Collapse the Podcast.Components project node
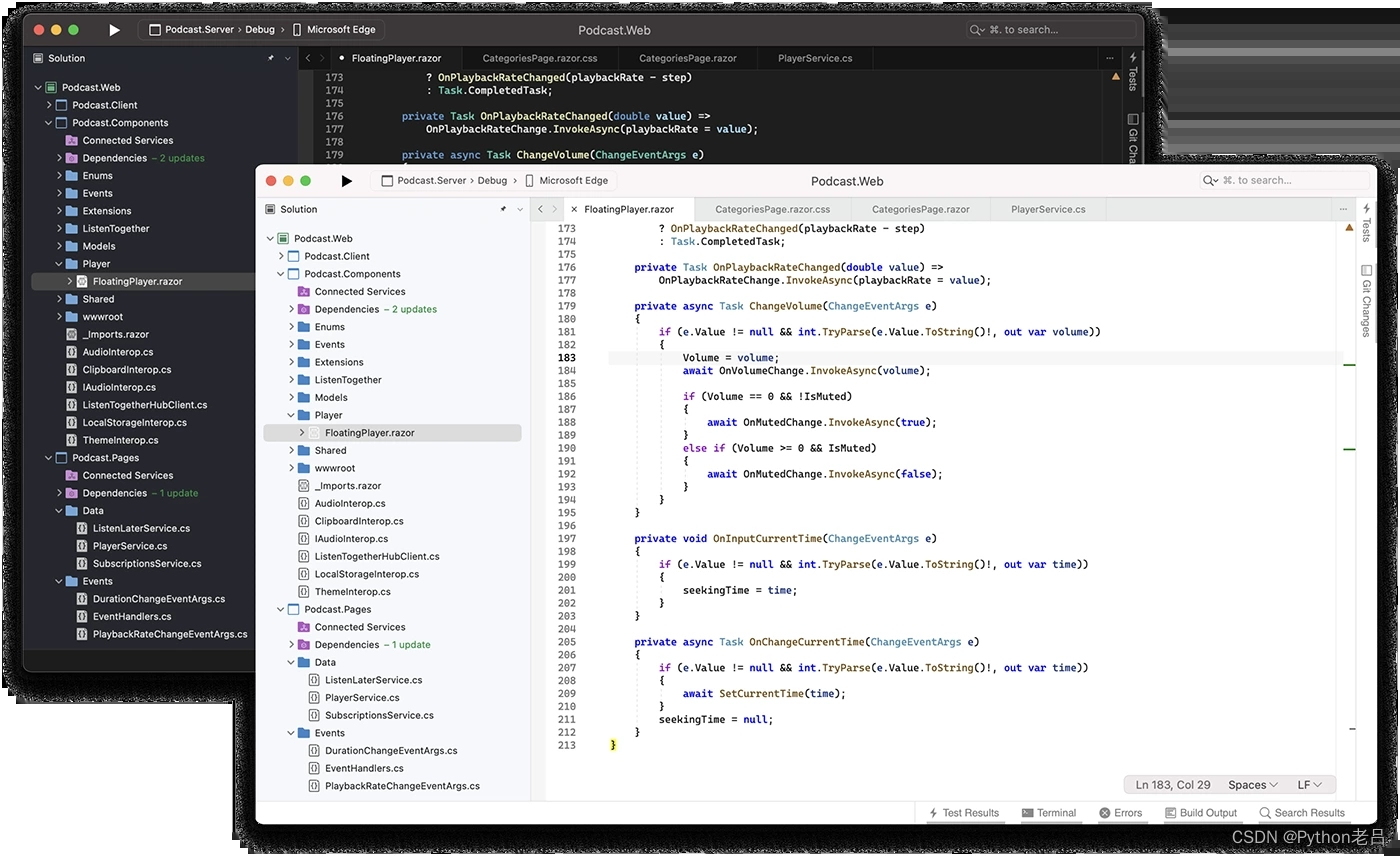Image resolution: width=1400 pixels, height=857 pixels. click(x=282, y=273)
